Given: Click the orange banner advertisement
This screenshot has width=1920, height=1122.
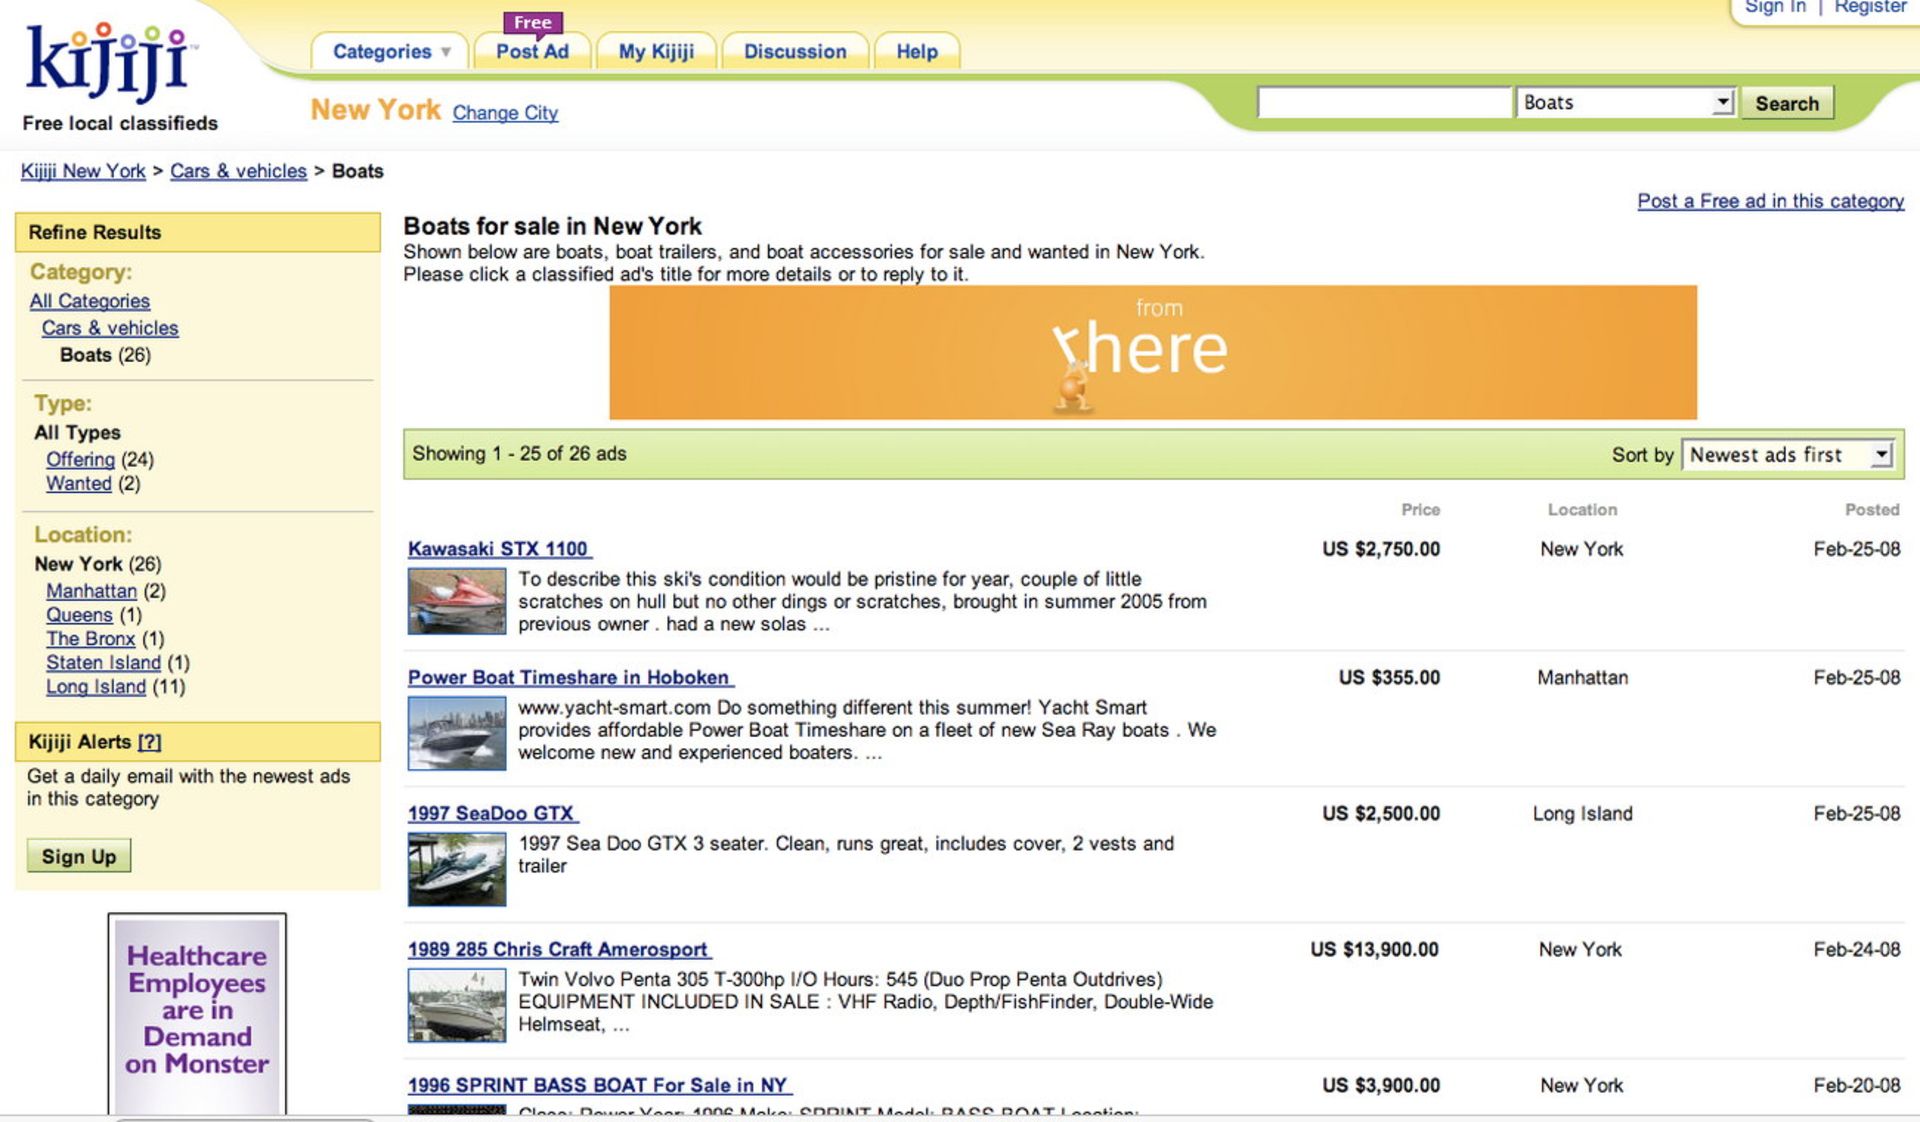Looking at the screenshot, I should tap(1152, 352).
